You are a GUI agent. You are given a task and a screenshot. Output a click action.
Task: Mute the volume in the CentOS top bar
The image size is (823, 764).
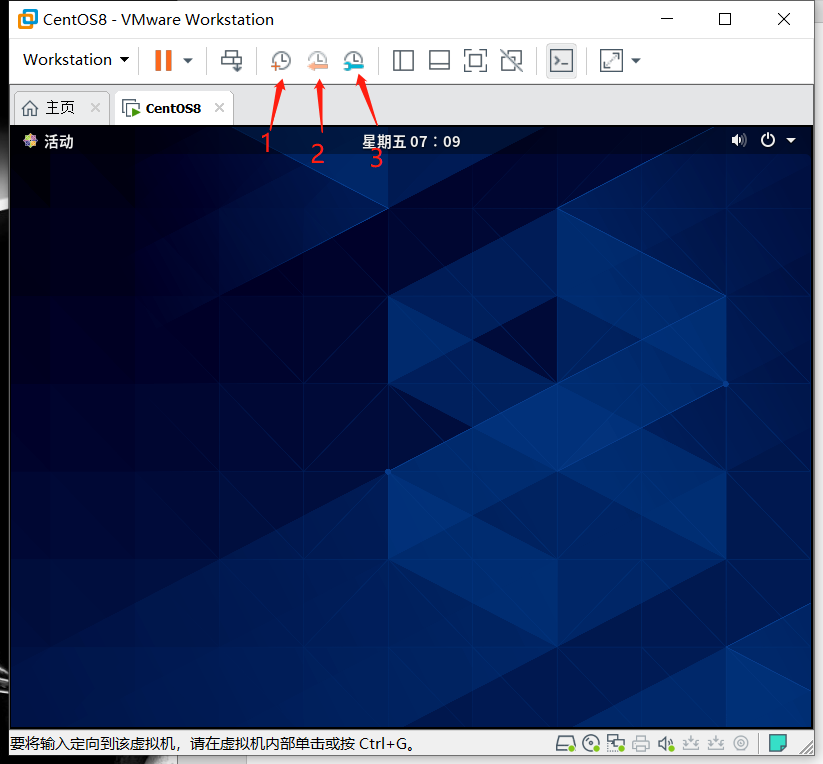(x=738, y=140)
